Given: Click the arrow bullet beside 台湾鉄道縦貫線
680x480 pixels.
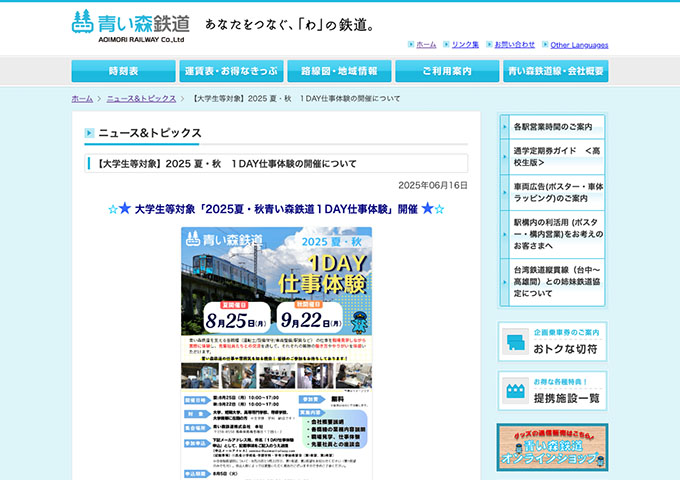Looking at the screenshot, I should [505, 282].
